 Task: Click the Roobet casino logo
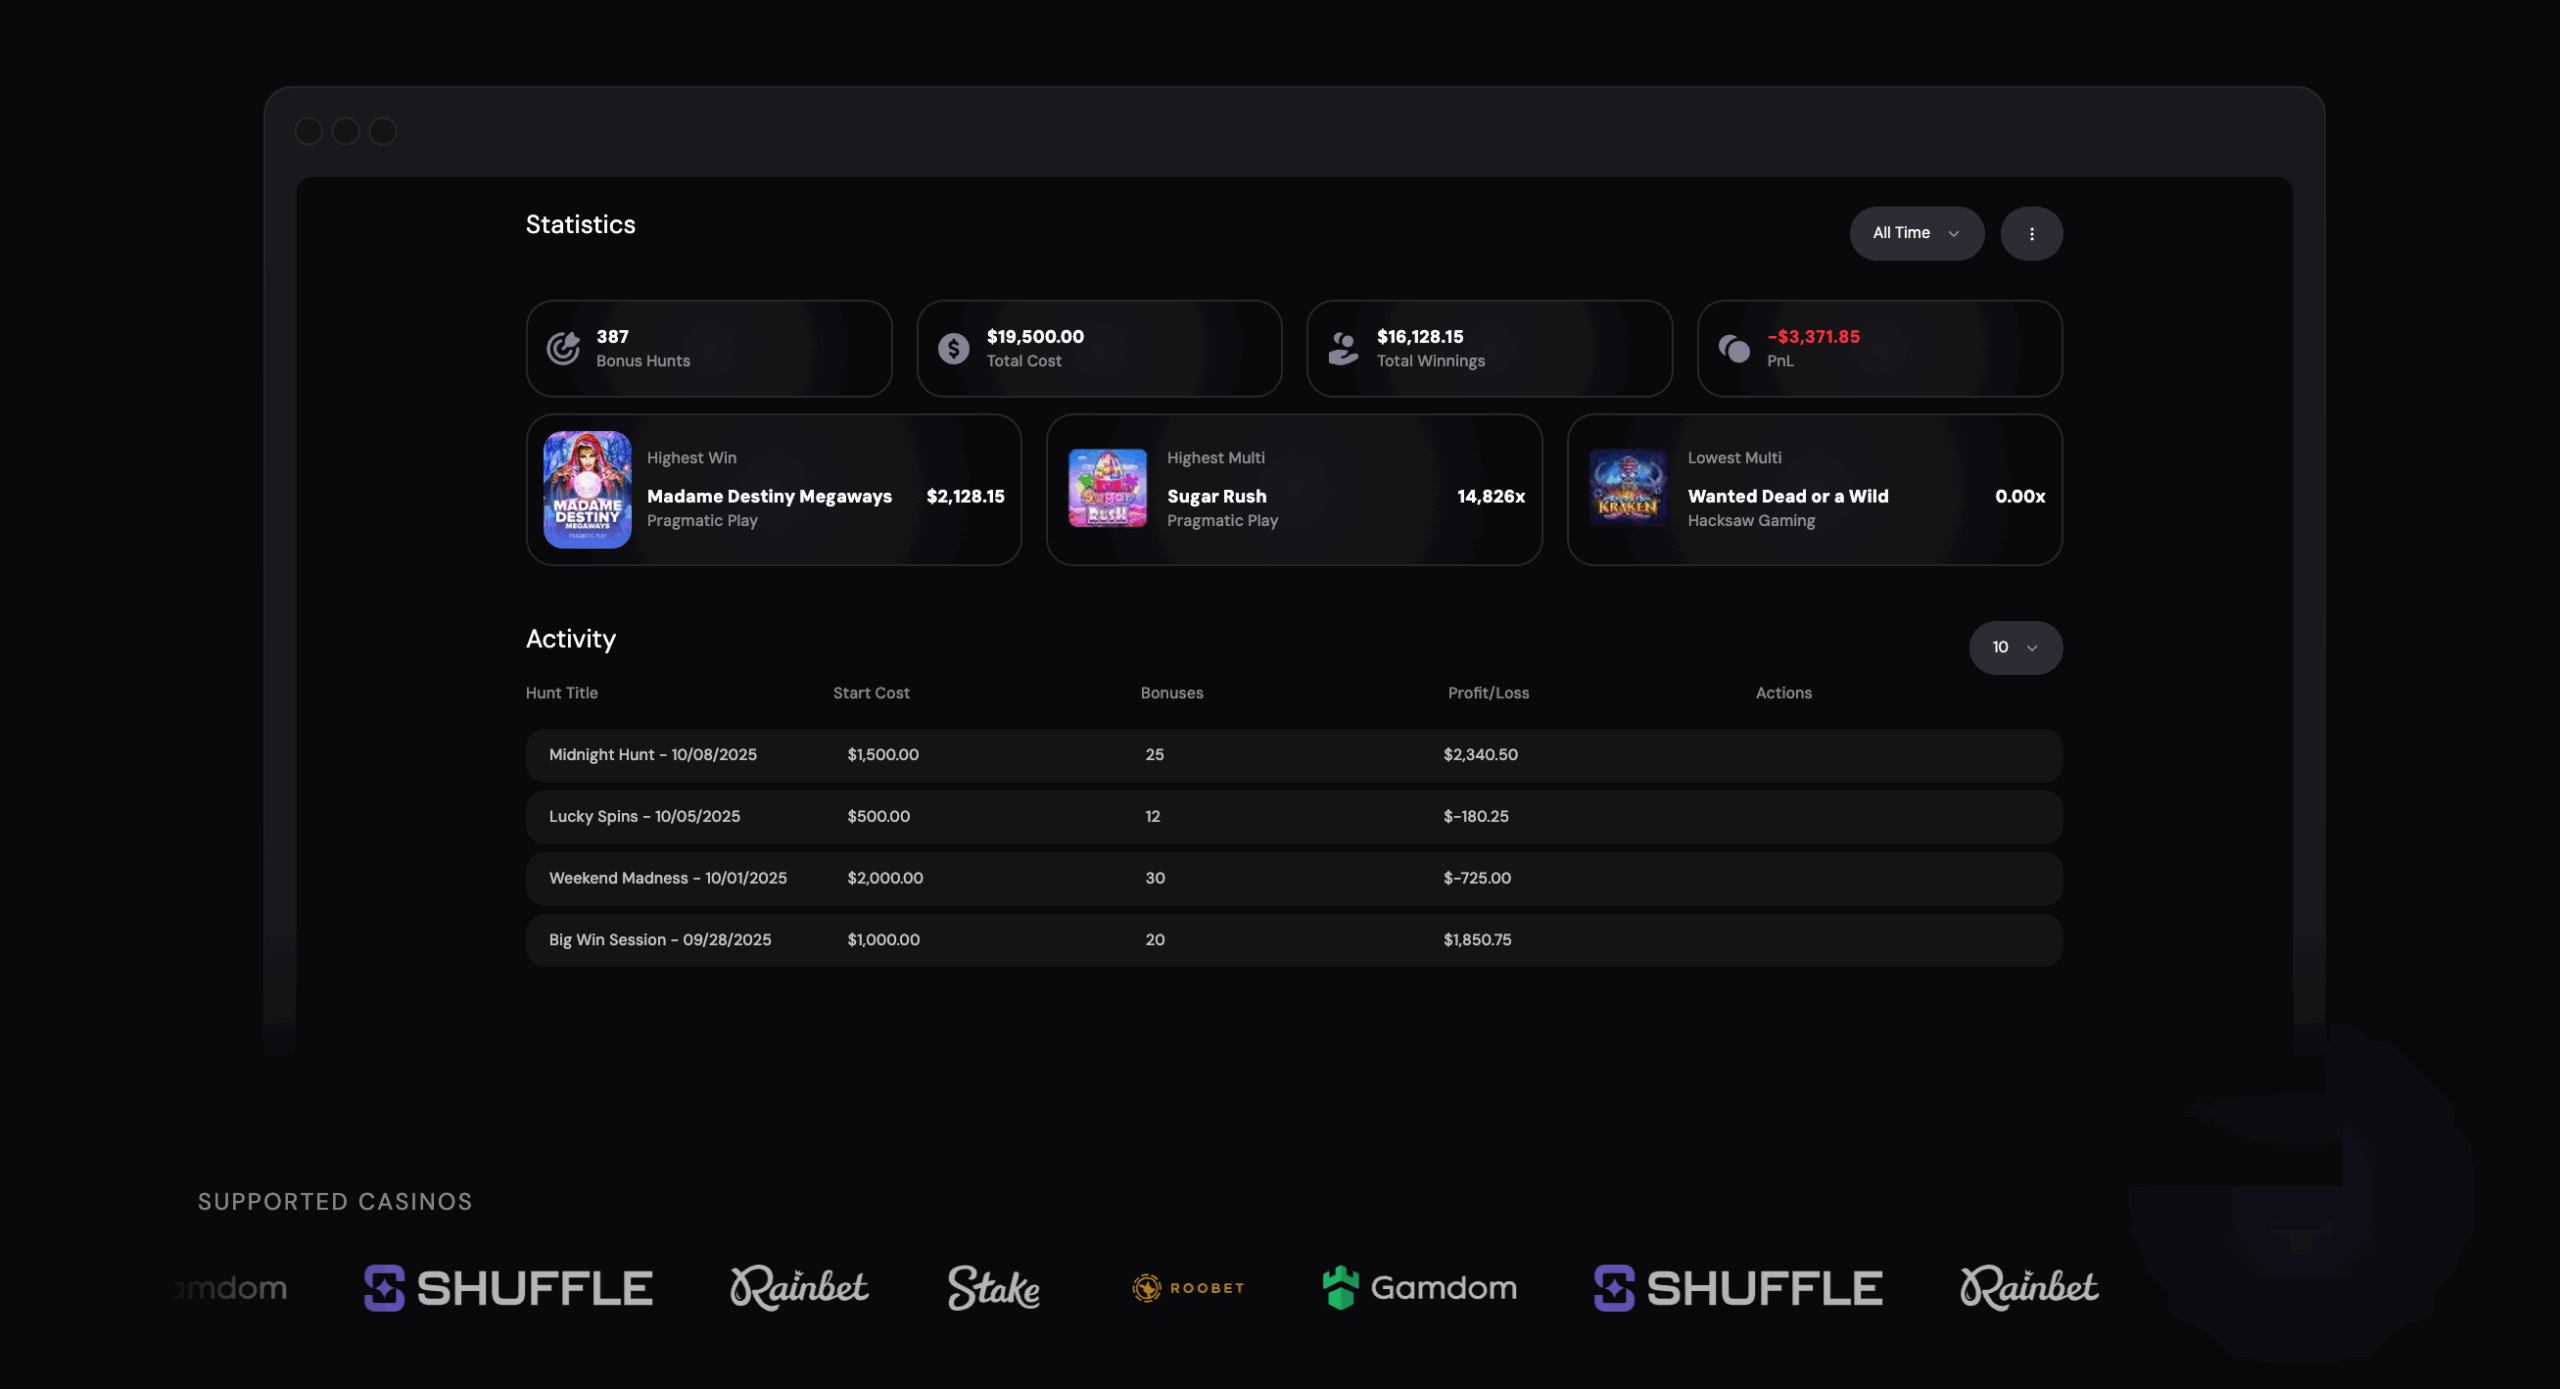pyautogui.click(x=1188, y=1287)
